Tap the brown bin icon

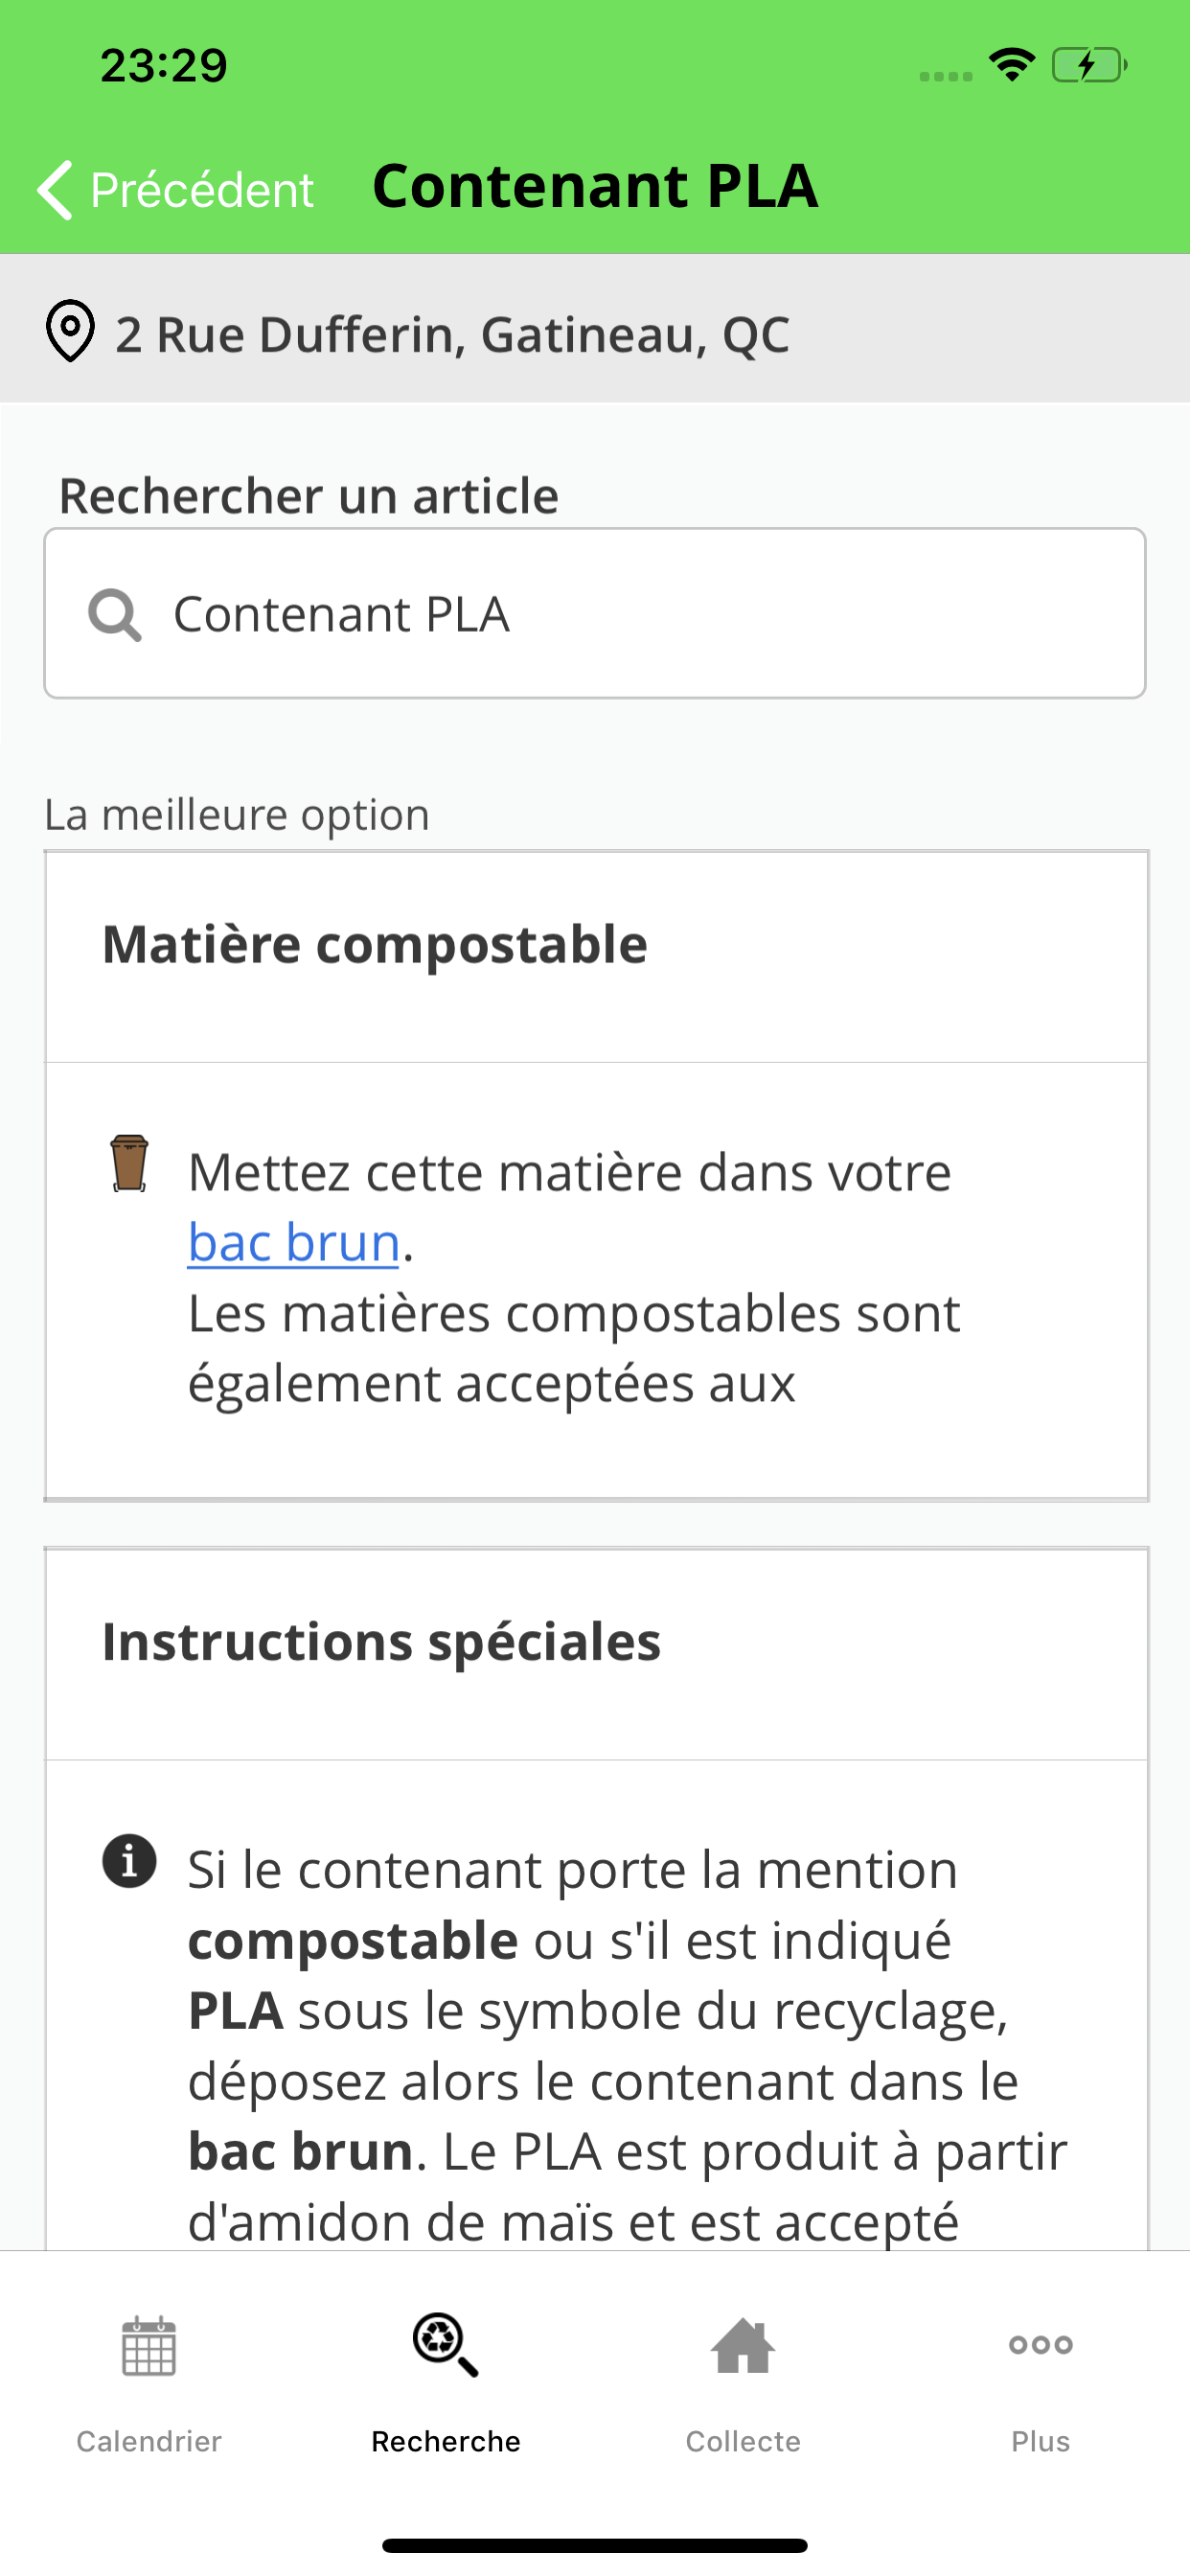coord(129,1163)
